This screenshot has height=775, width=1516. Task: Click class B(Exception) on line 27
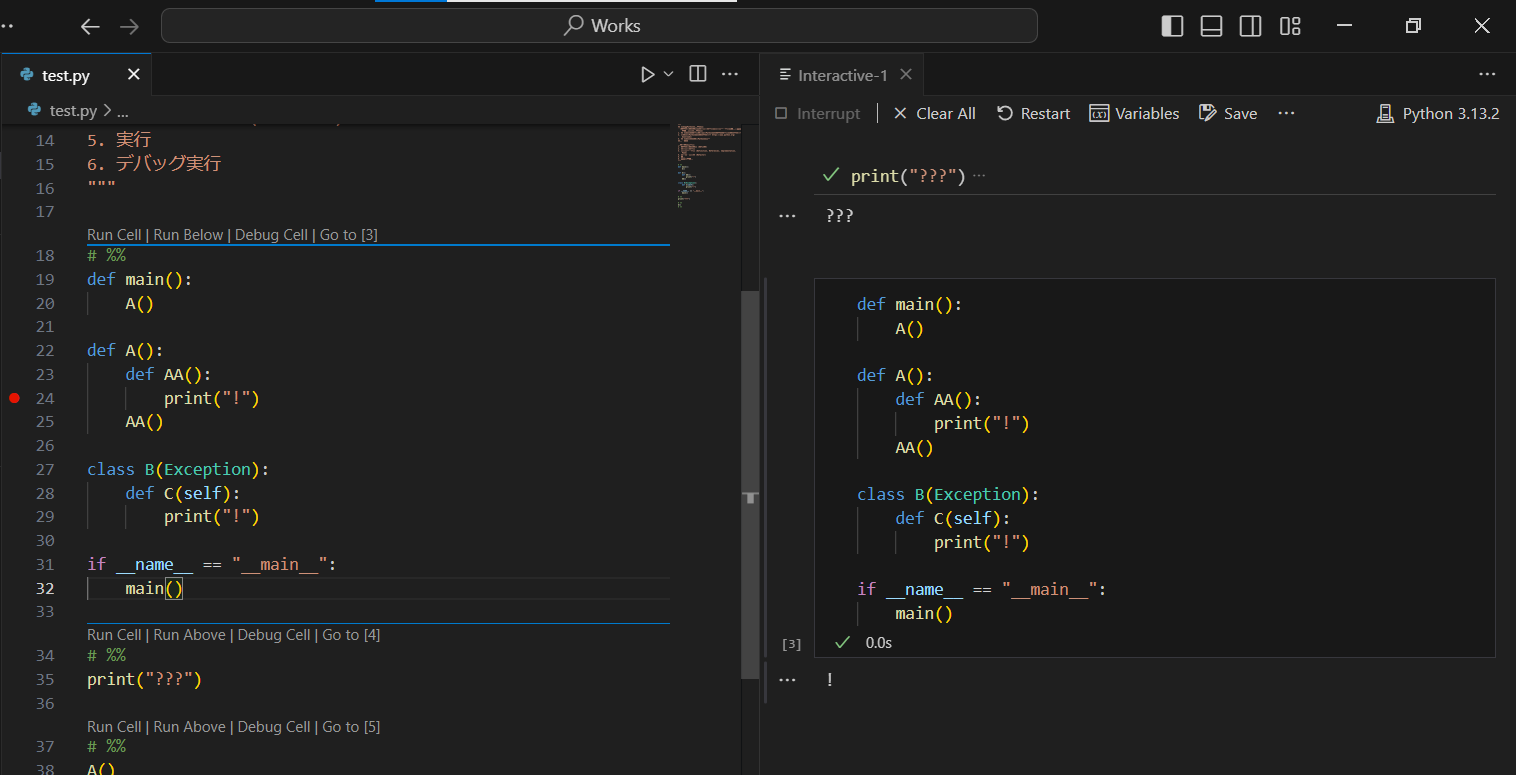tap(178, 470)
